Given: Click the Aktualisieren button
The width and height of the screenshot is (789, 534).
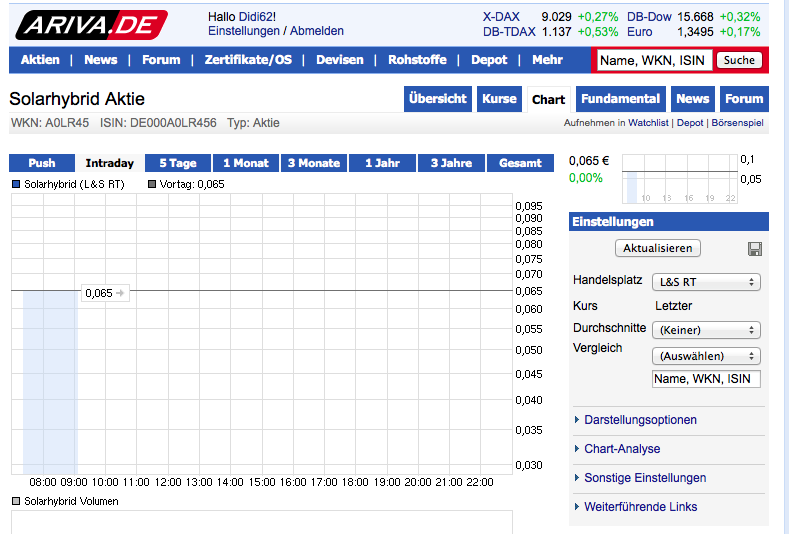Looking at the screenshot, I should 658,248.
